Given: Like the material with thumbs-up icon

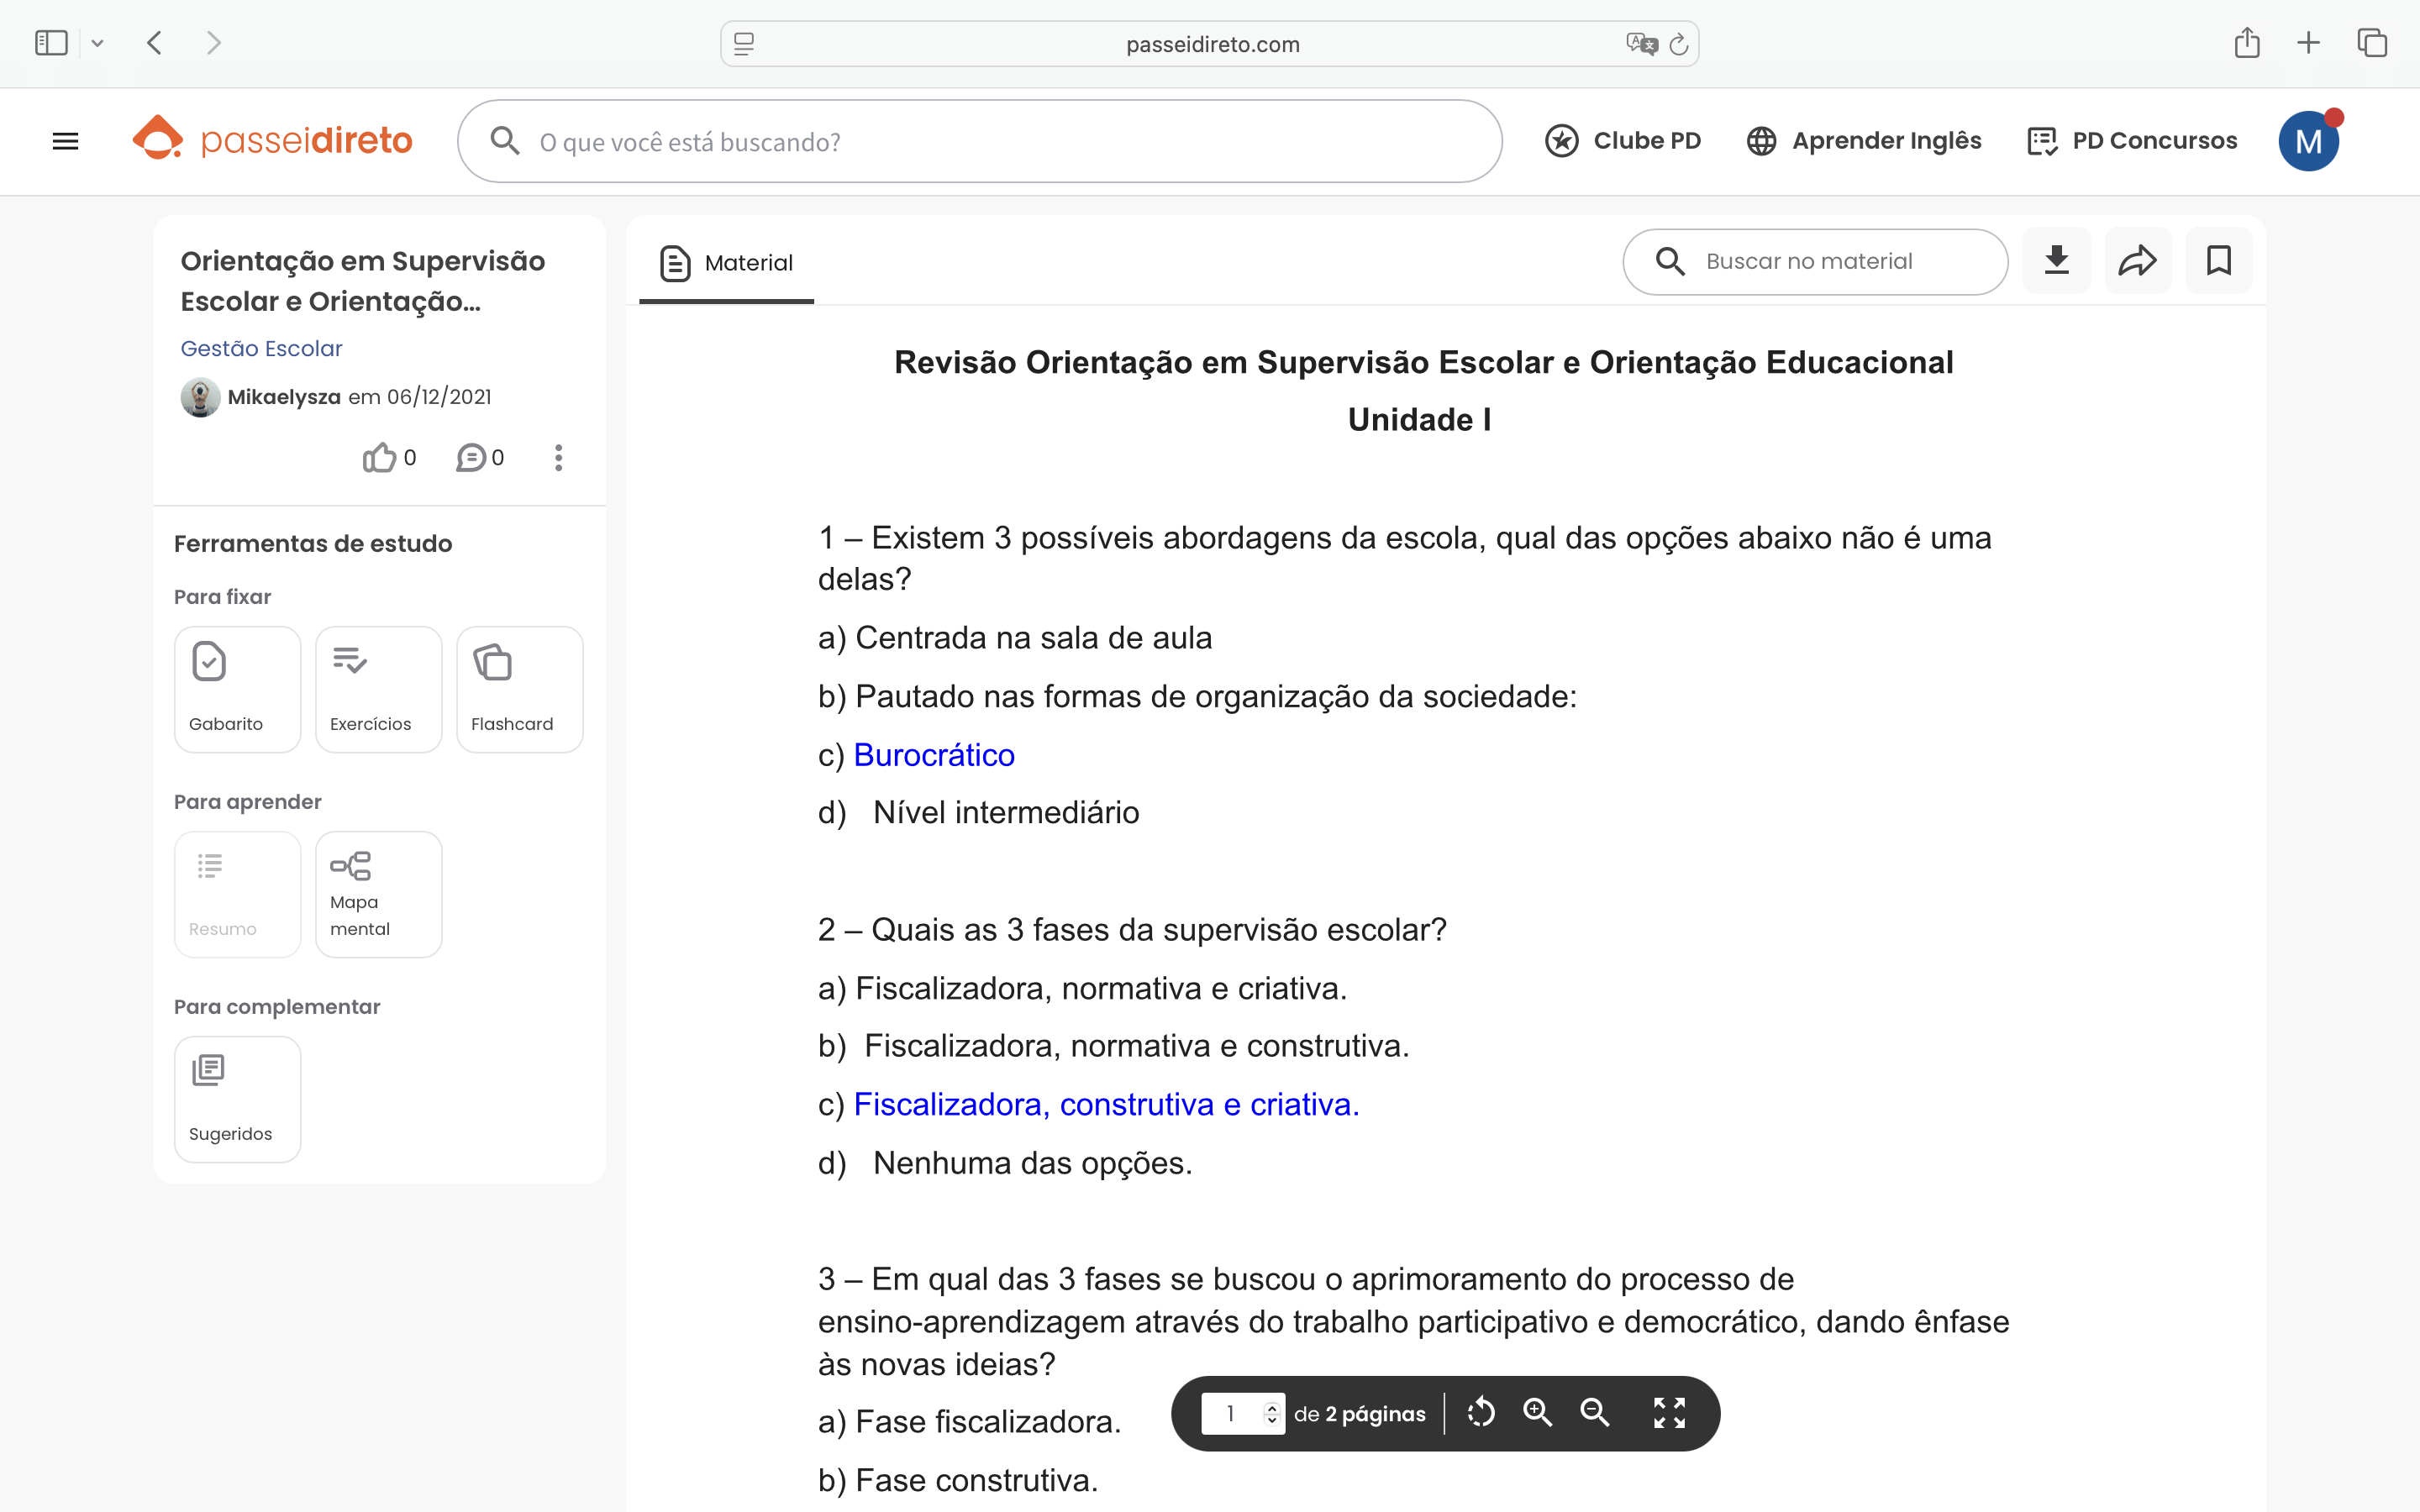Looking at the screenshot, I should click(x=380, y=458).
